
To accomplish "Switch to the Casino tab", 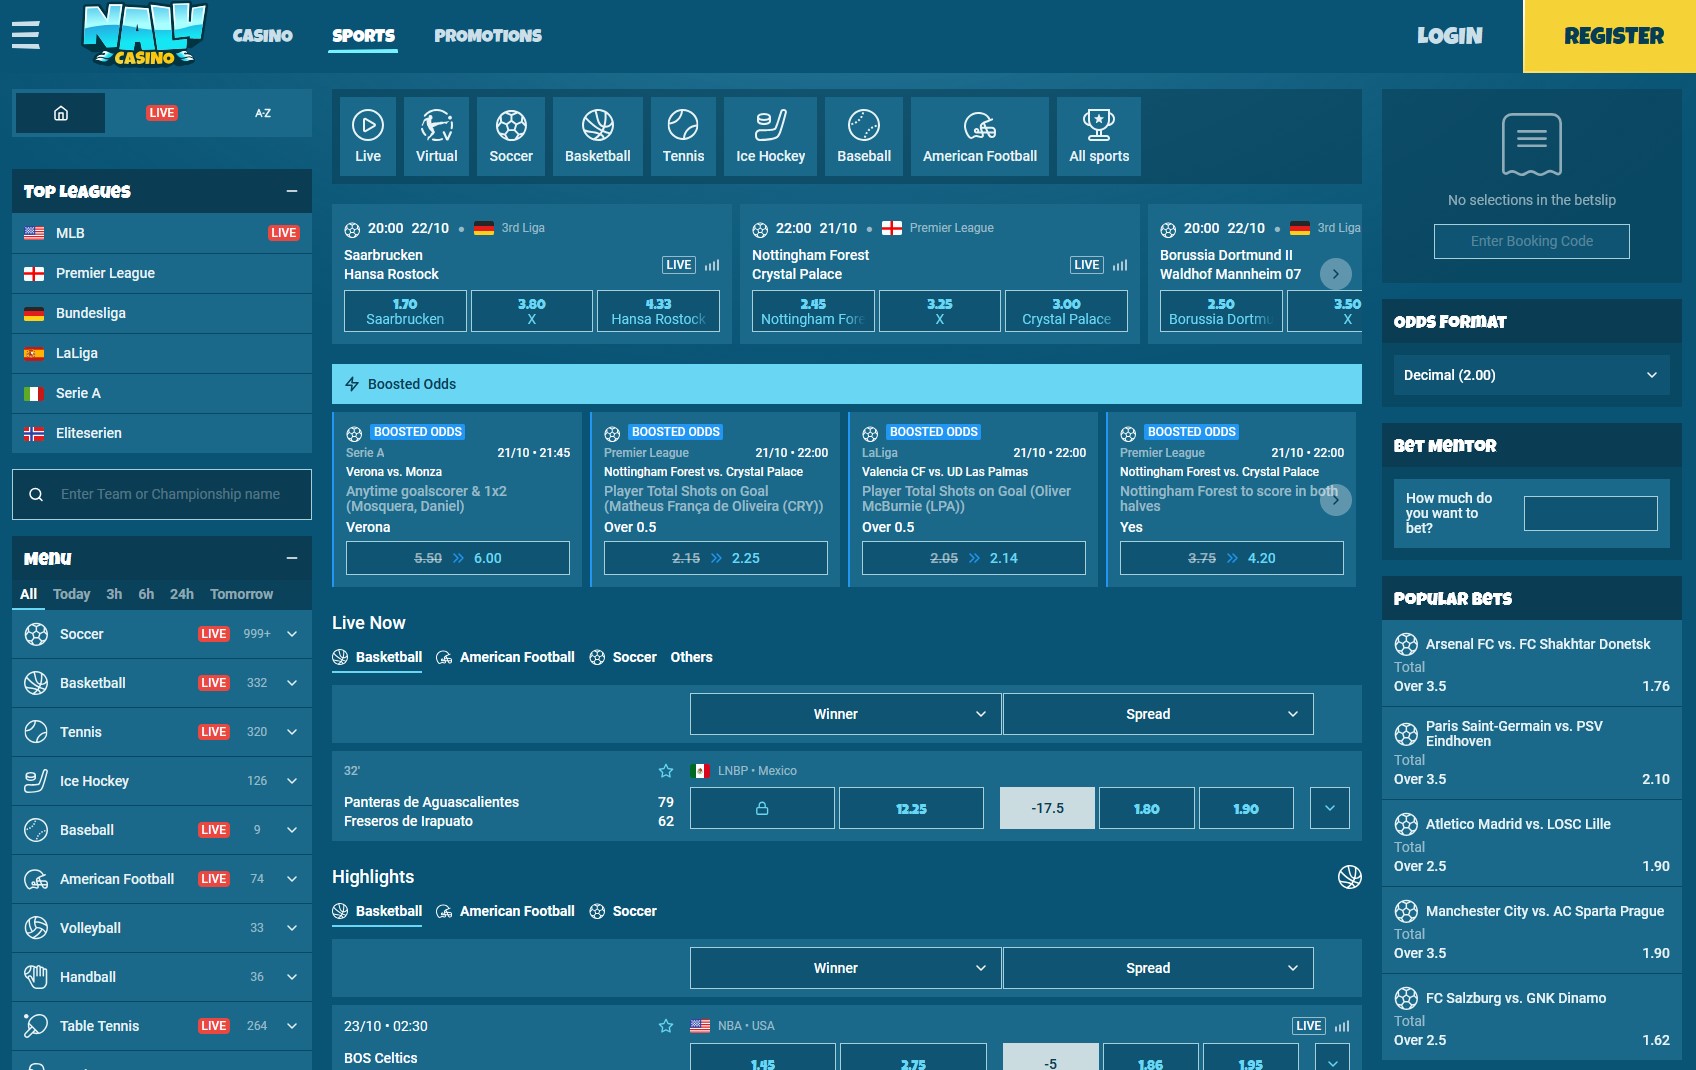I will pyautogui.click(x=262, y=36).
